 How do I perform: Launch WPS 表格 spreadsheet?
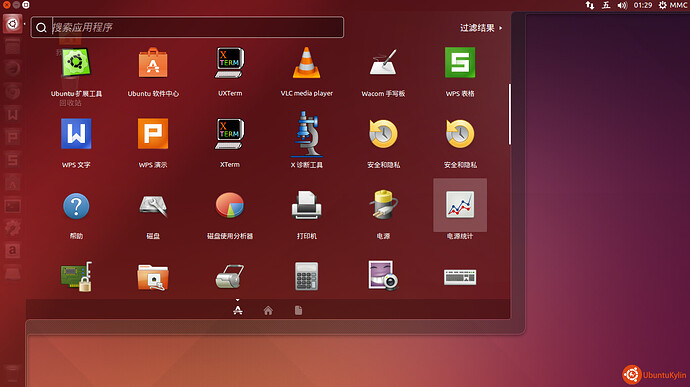tap(460, 63)
